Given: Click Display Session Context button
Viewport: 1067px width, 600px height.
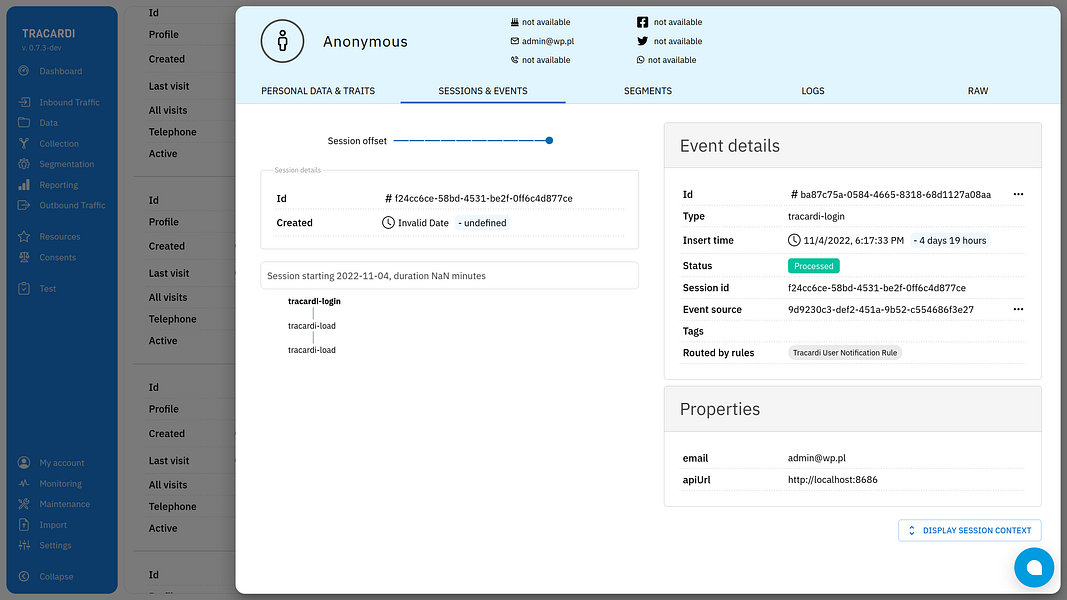Looking at the screenshot, I should point(970,531).
